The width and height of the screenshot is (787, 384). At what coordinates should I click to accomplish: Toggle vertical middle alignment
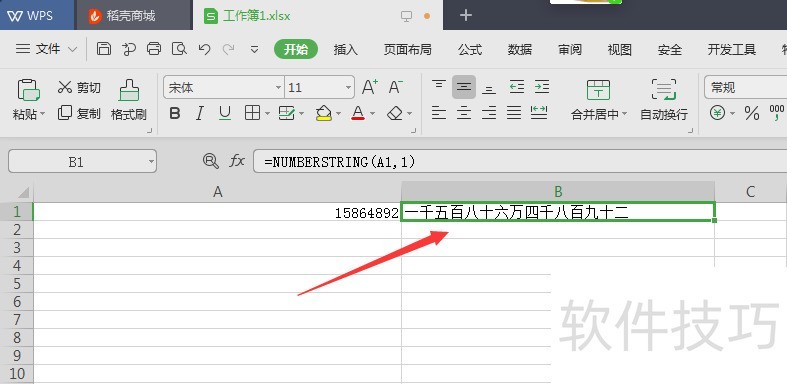(464, 87)
